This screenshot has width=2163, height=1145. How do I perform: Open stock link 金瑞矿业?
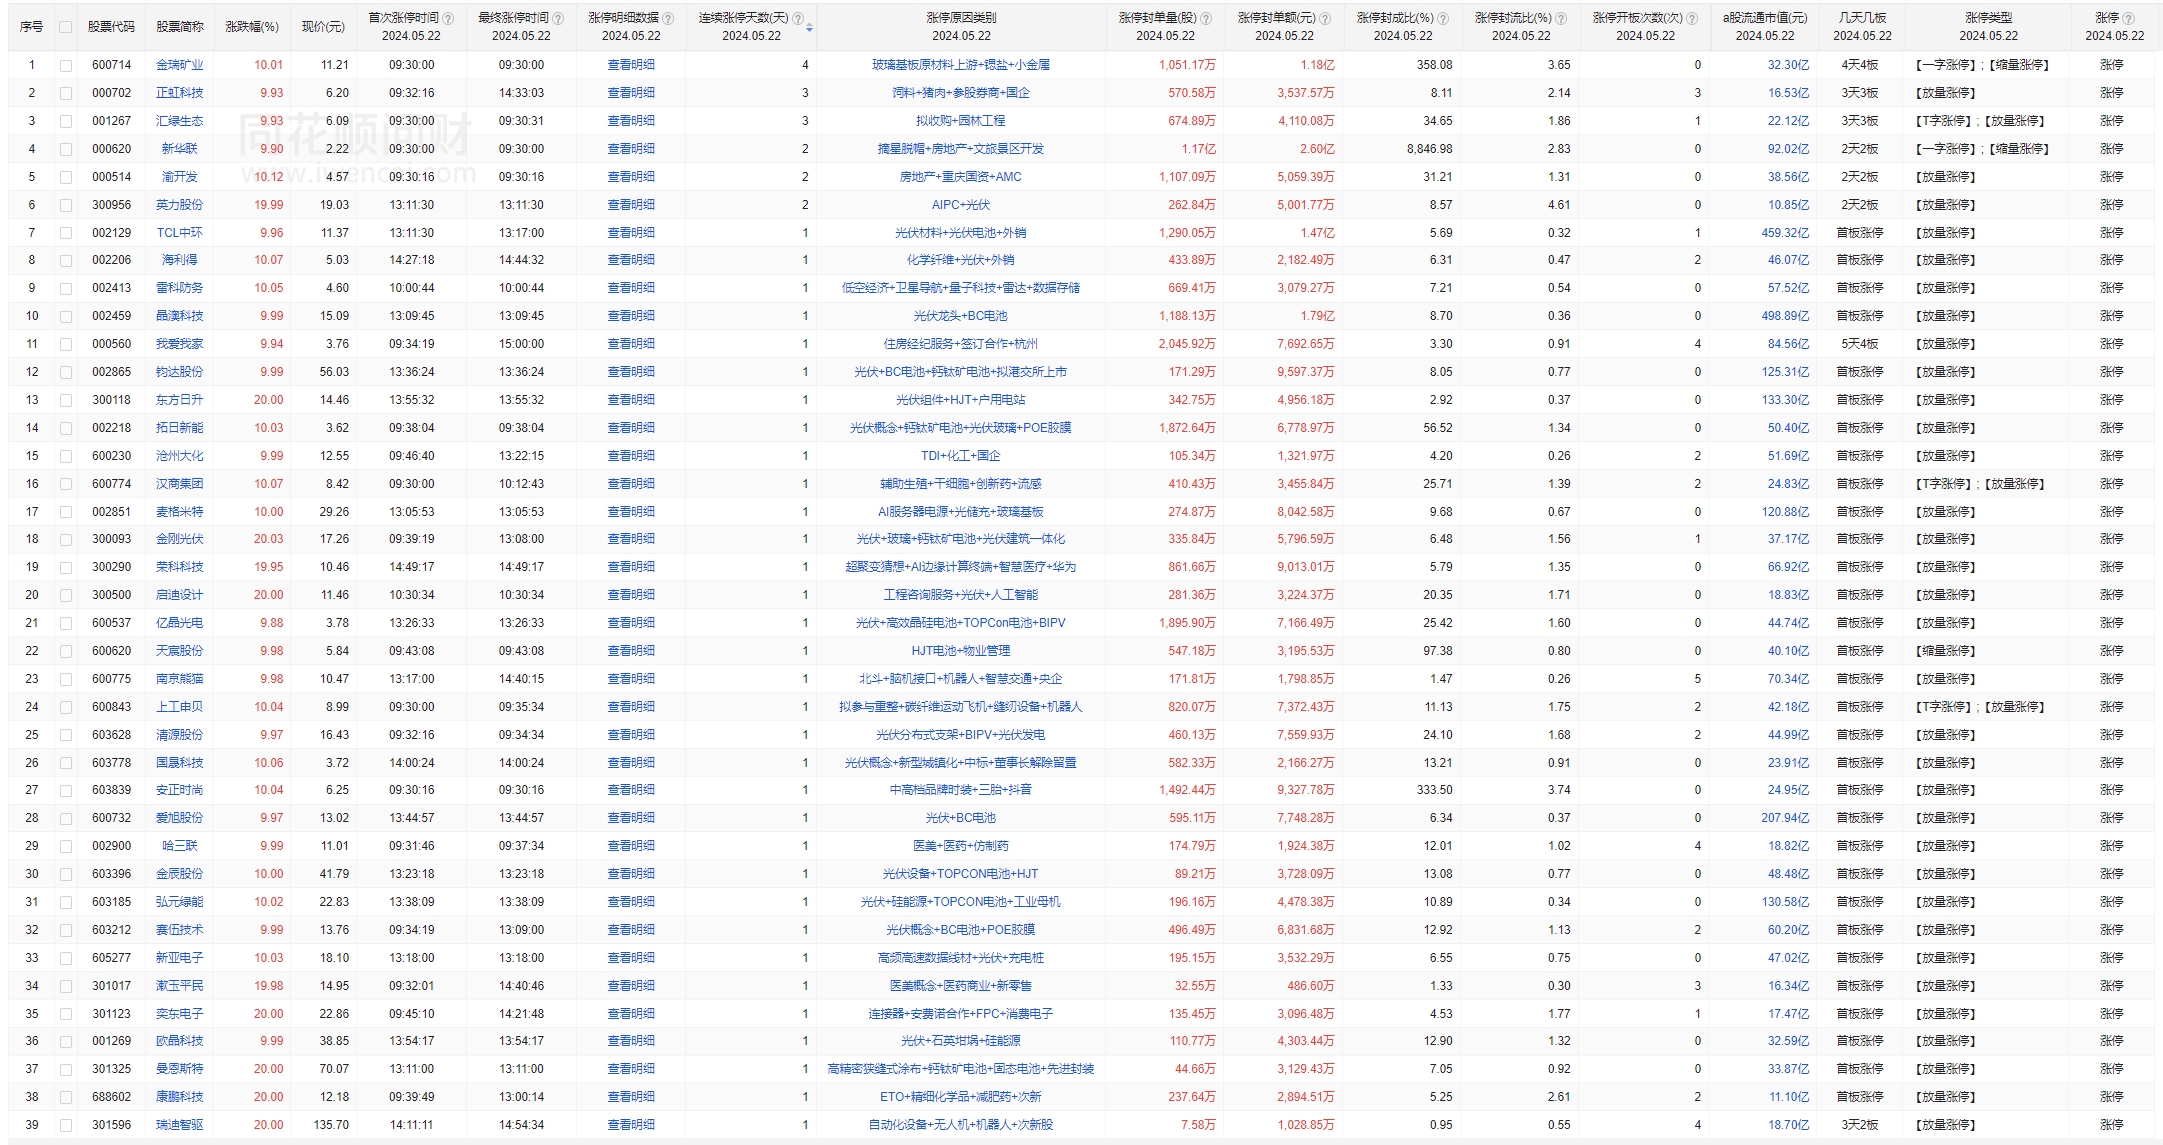click(180, 65)
